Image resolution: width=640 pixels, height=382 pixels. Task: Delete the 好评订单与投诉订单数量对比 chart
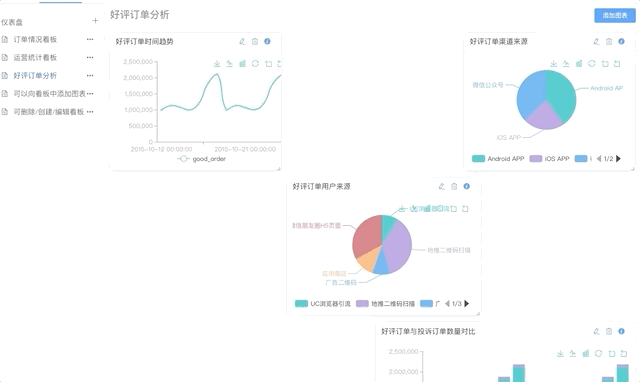click(x=609, y=331)
